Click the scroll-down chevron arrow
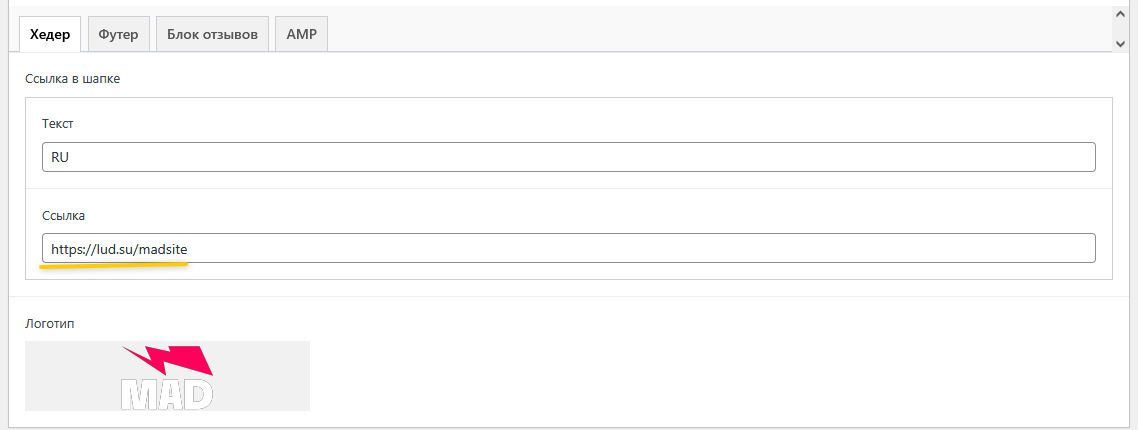Viewport: 1138px width, 430px height. click(x=1121, y=43)
